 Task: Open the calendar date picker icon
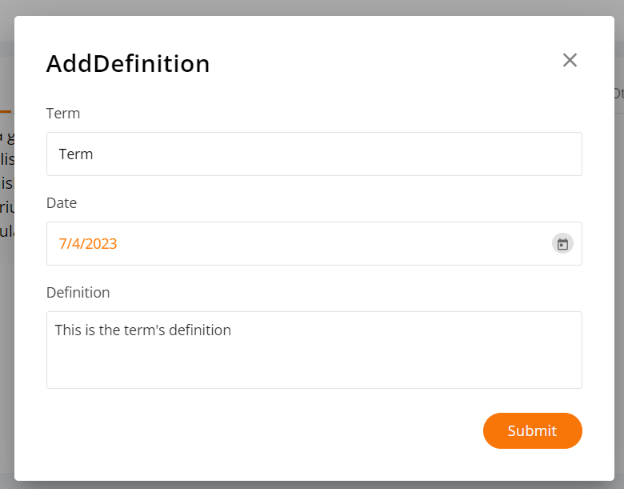click(562, 244)
